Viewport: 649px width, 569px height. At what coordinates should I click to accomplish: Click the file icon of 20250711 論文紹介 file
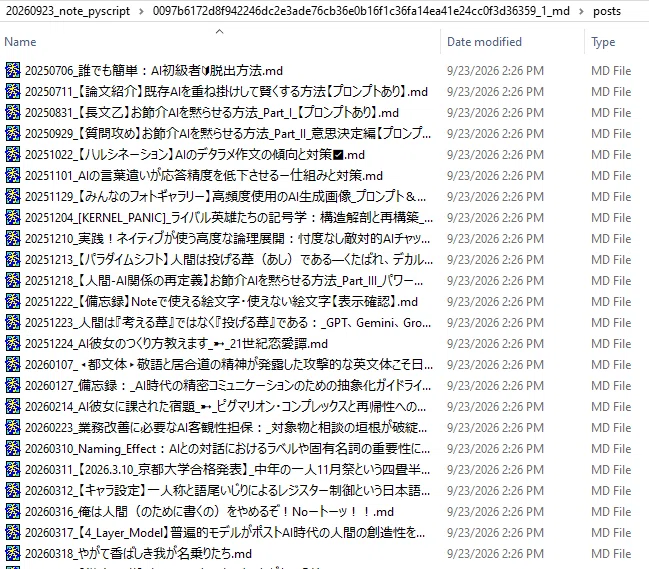[x=12, y=91]
